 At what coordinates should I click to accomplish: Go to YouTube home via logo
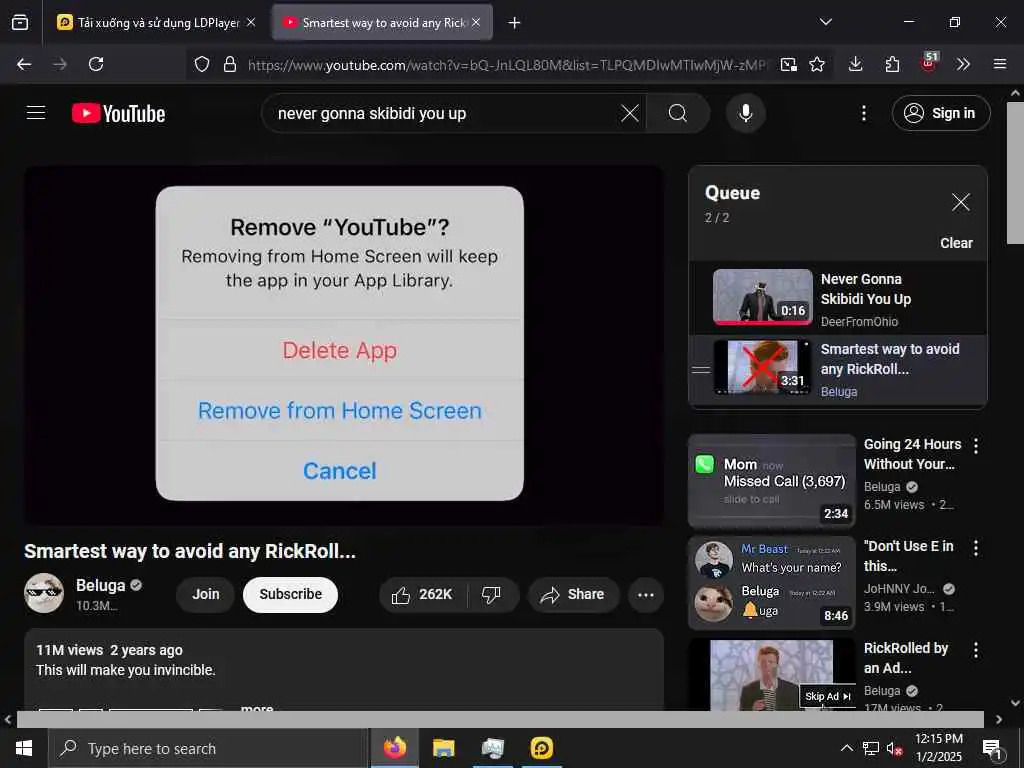[118, 114]
